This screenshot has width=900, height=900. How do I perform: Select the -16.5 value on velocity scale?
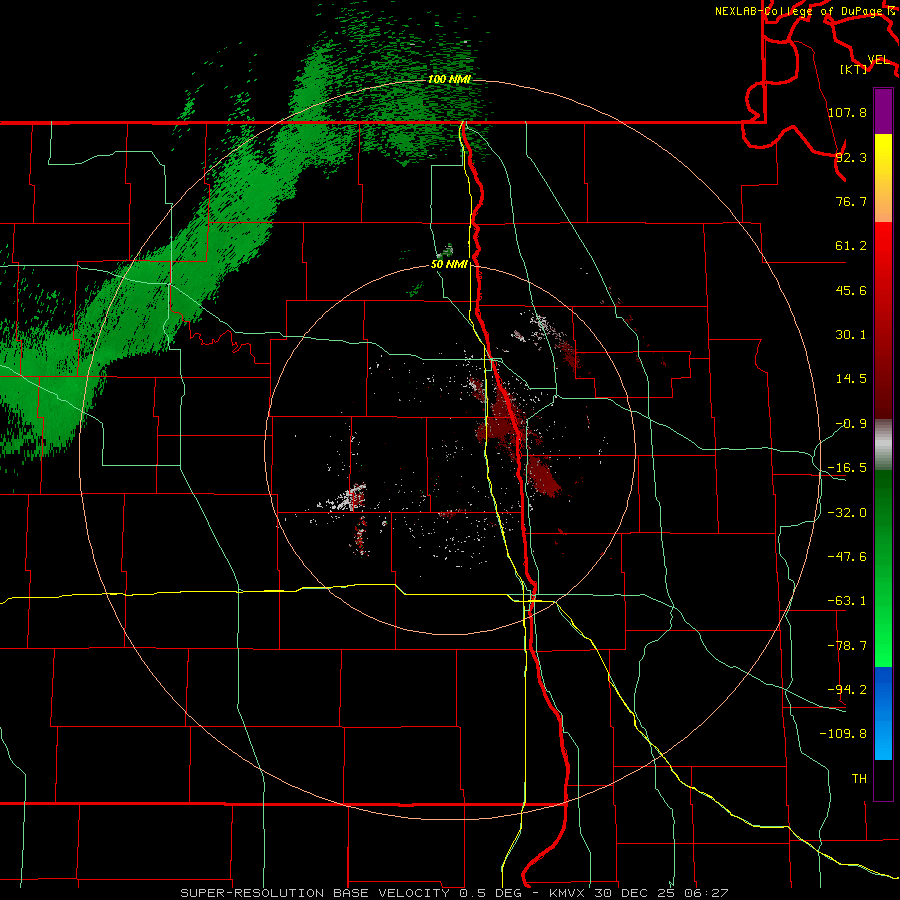click(847, 468)
